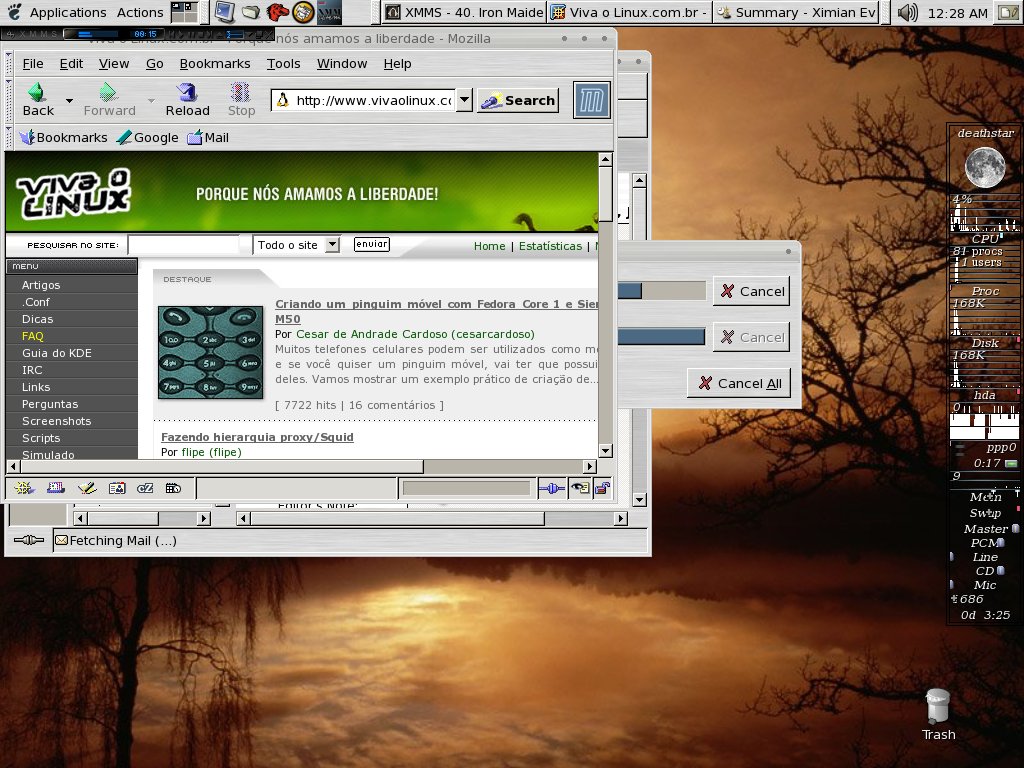Viewport: 1024px width, 768px height.
Task: Click the page security padlock icon
Action: click(x=603, y=488)
